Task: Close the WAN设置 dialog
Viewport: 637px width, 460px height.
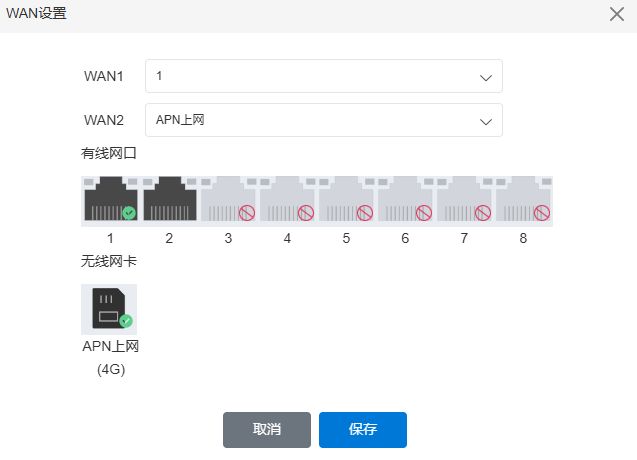Action: click(x=617, y=14)
